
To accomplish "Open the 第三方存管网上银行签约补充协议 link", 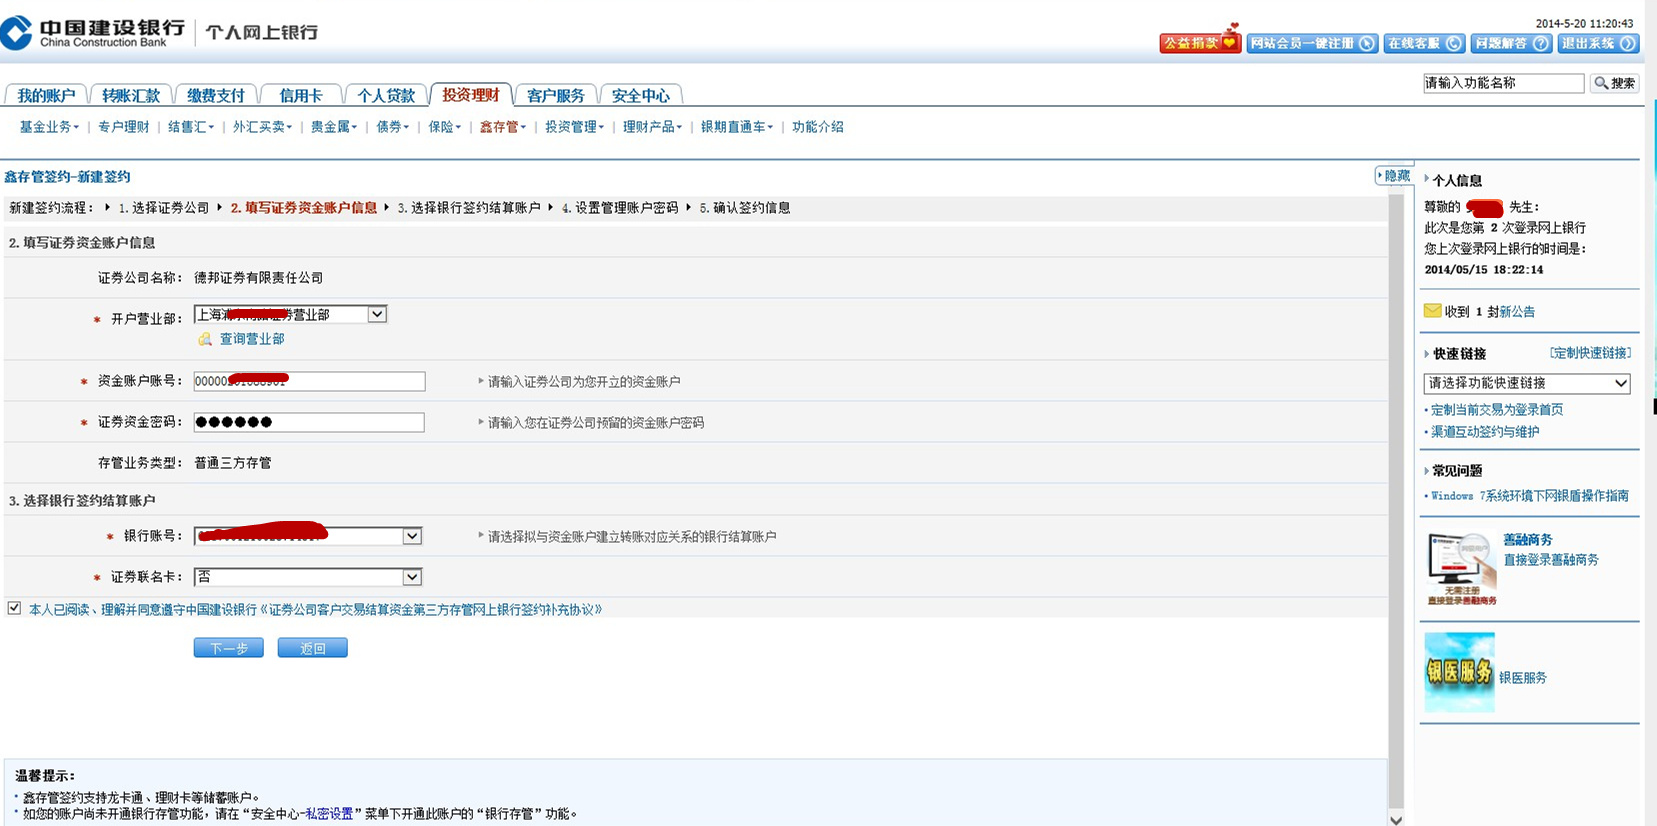I will pyautogui.click(x=430, y=609).
